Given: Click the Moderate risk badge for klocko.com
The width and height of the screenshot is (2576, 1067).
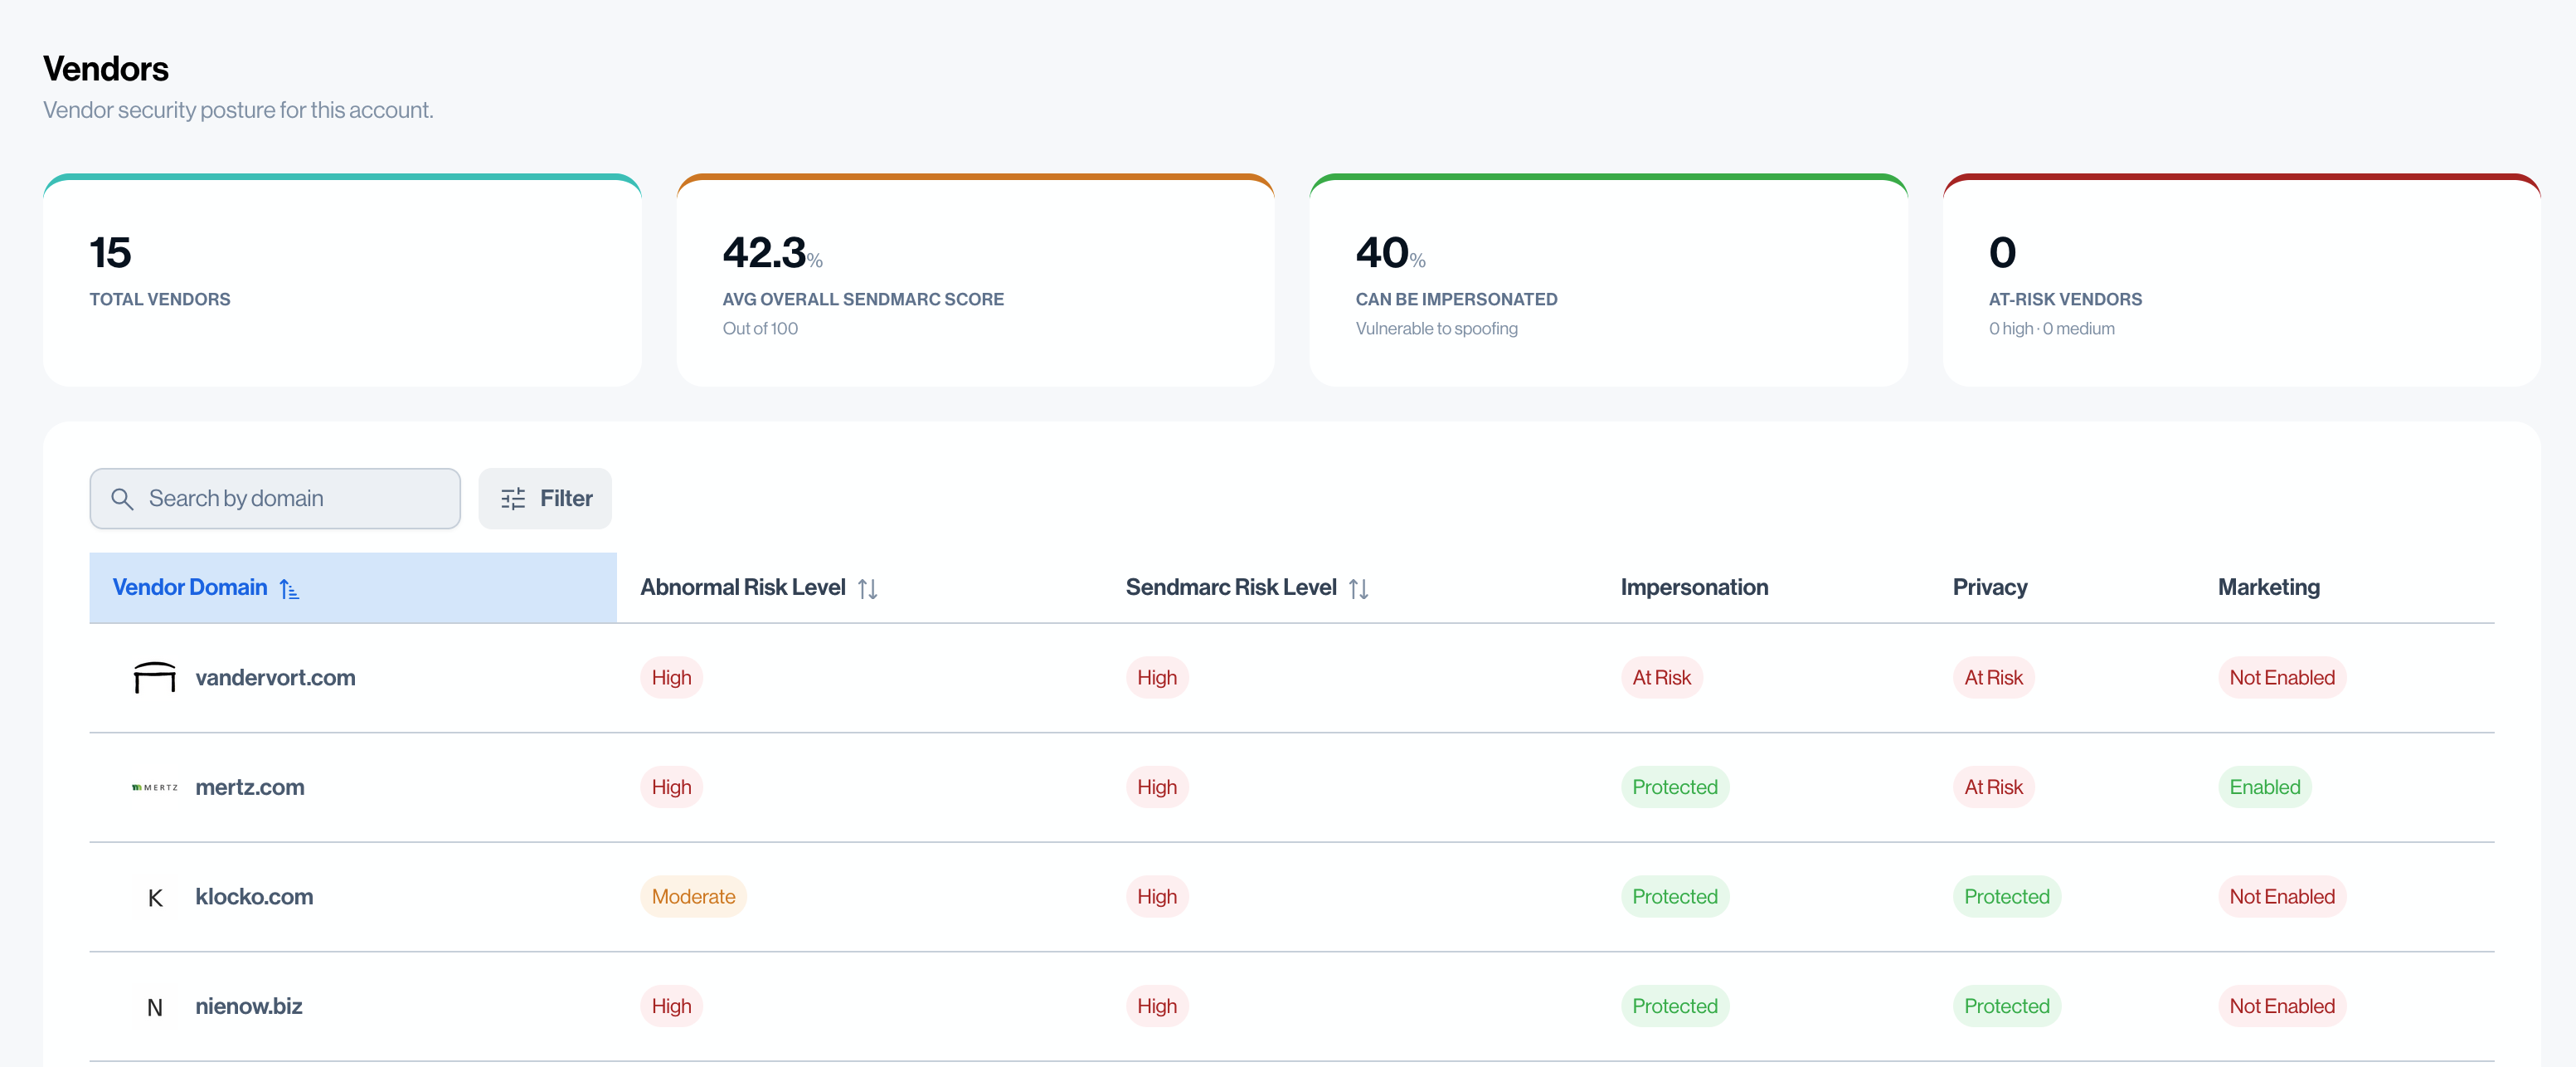Looking at the screenshot, I should point(693,897).
